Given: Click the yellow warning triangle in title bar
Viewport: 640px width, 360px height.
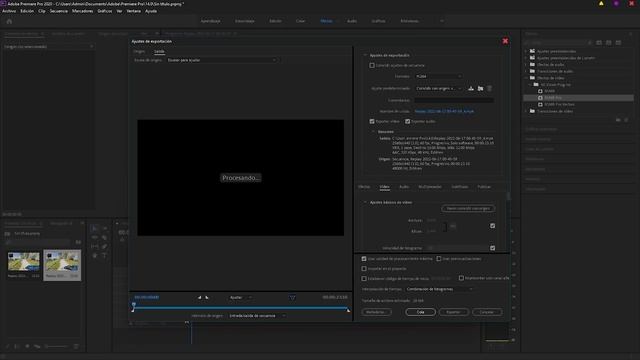Looking at the screenshot, I should tap(601, 4).
